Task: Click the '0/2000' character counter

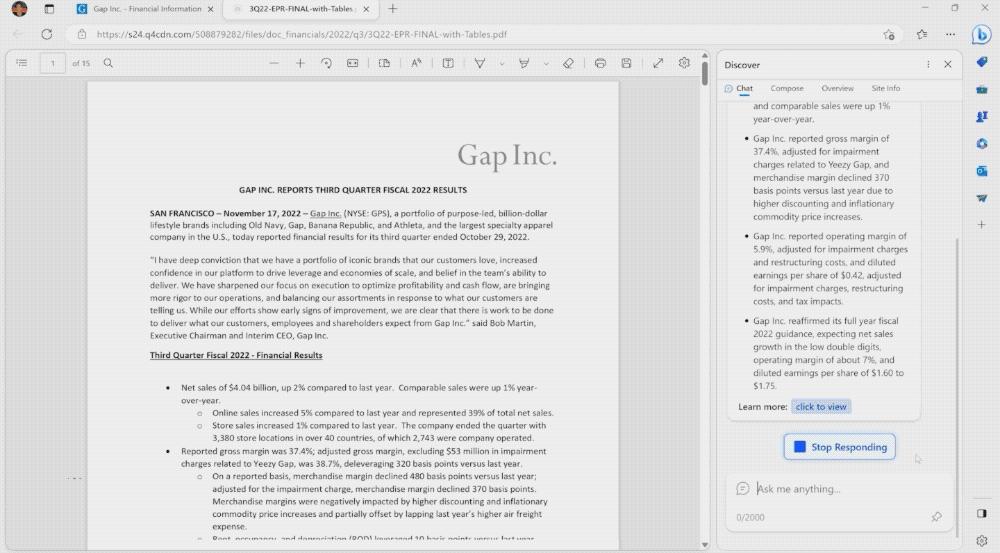Action: click(x=750, y=517)
